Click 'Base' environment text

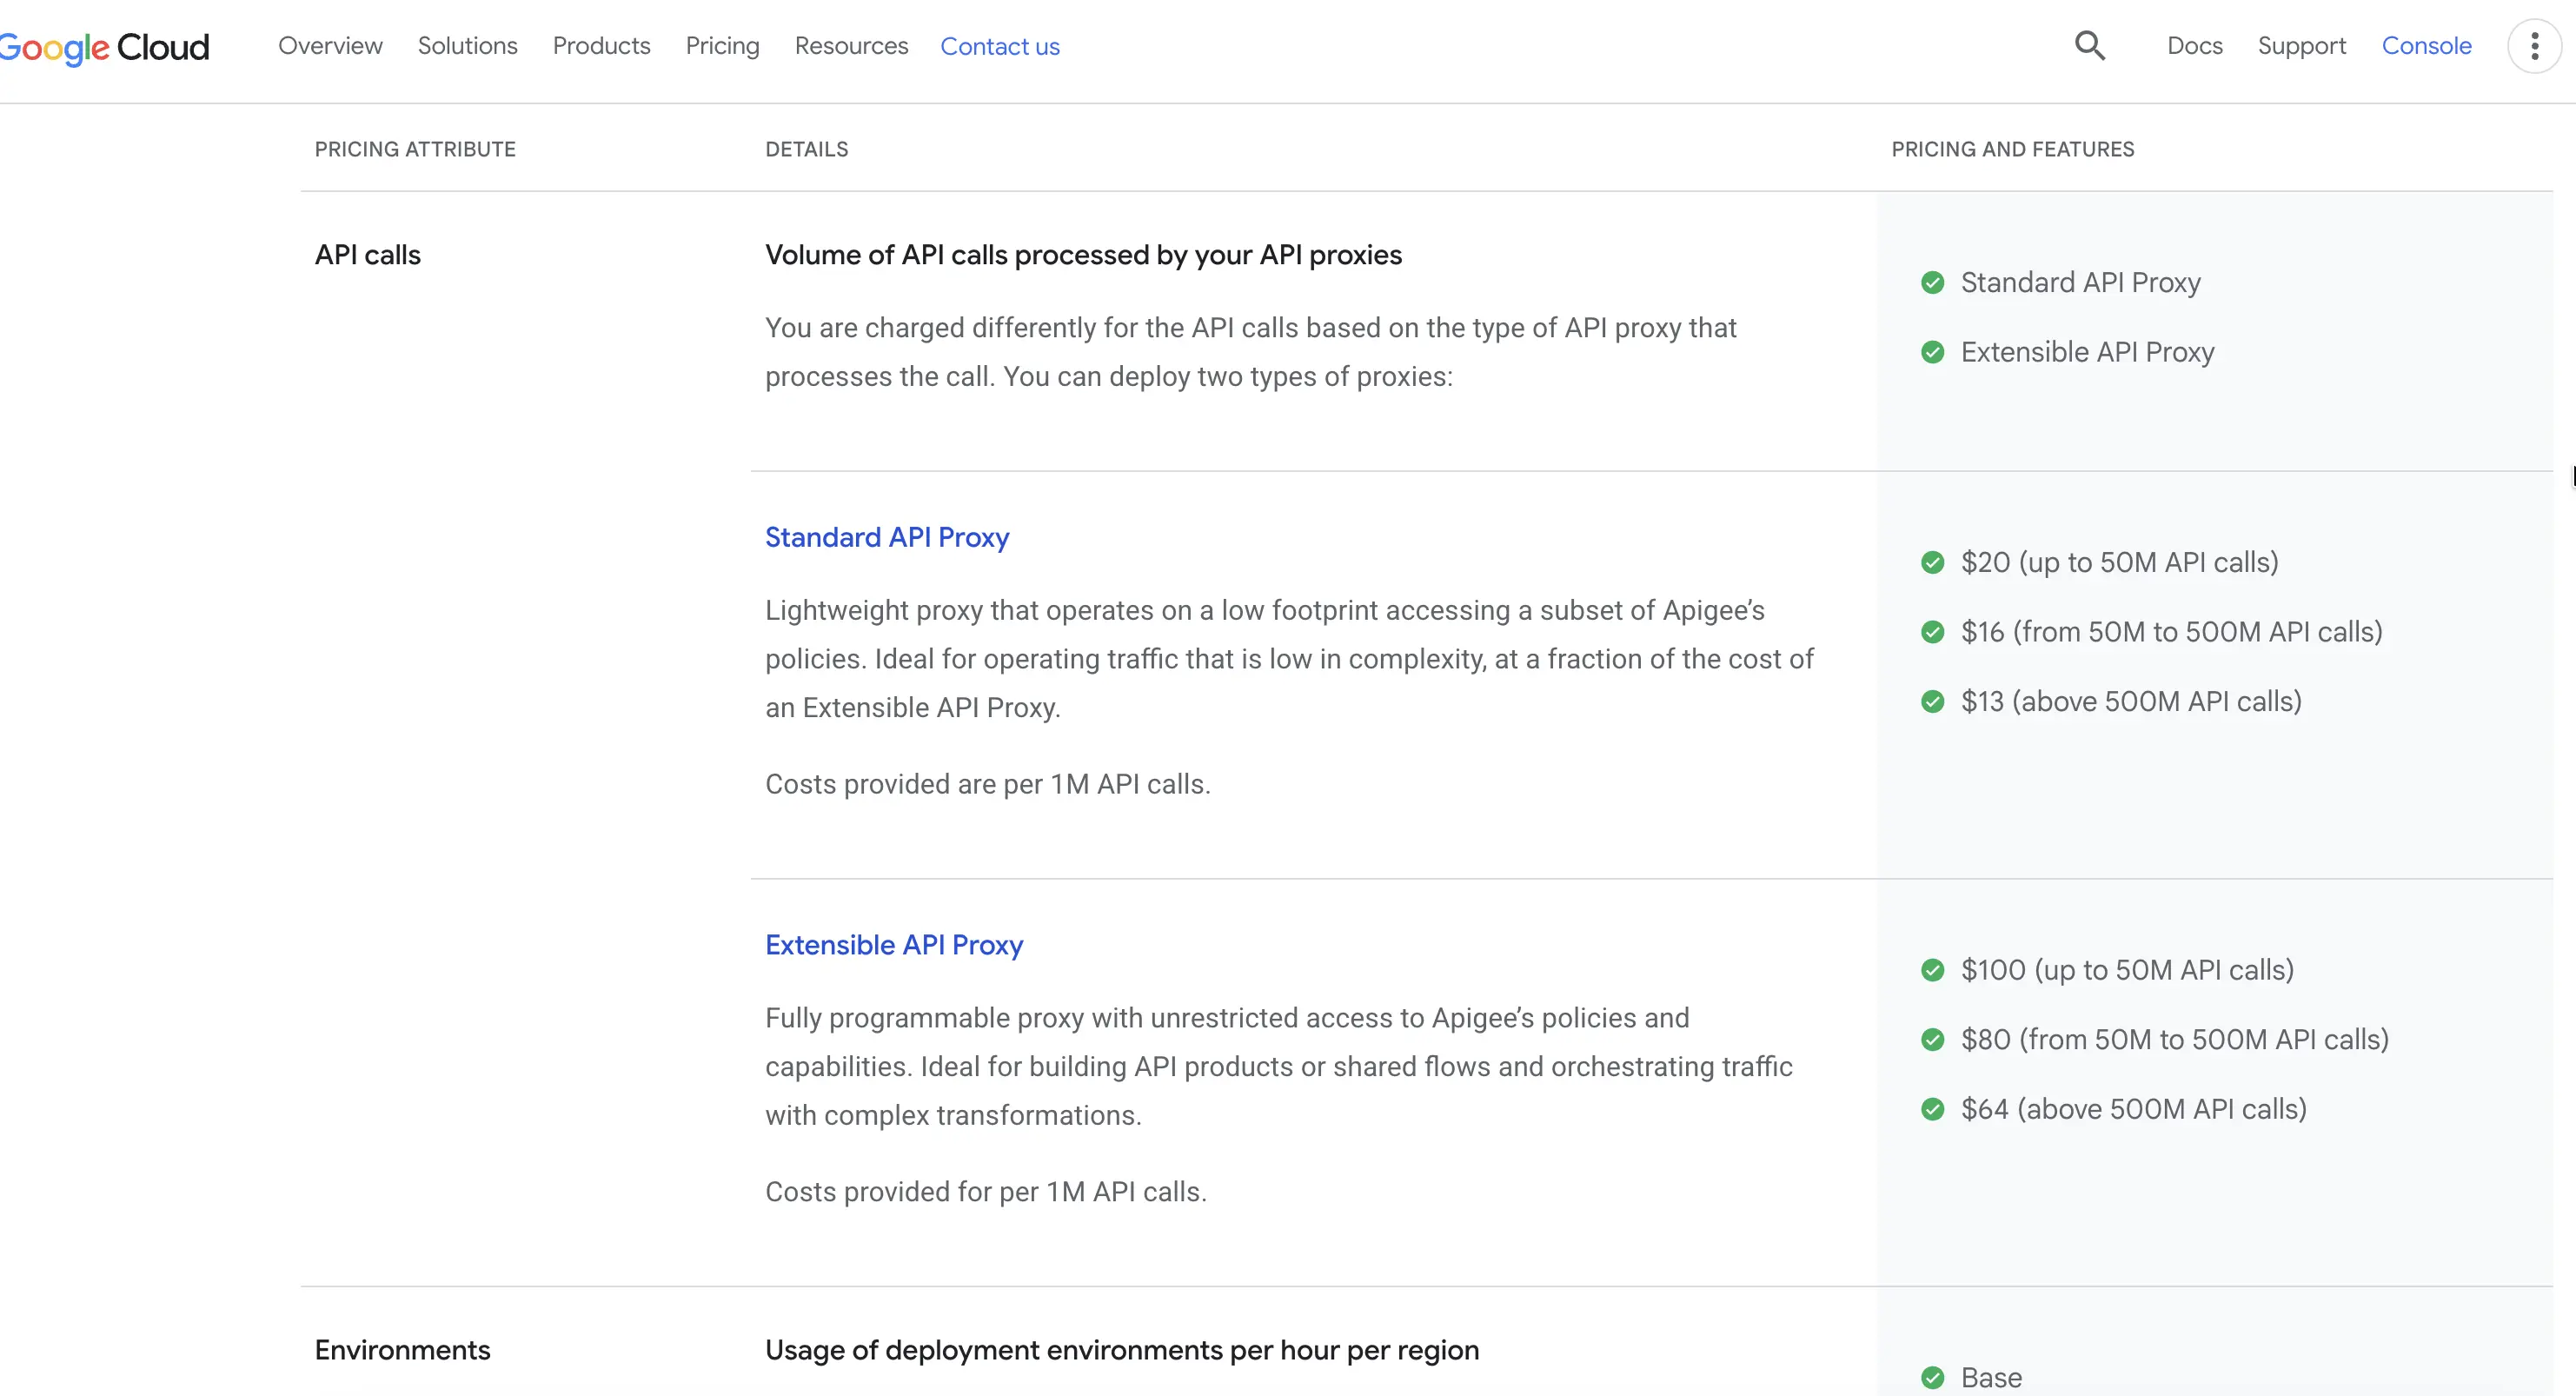[1991, 1378]
